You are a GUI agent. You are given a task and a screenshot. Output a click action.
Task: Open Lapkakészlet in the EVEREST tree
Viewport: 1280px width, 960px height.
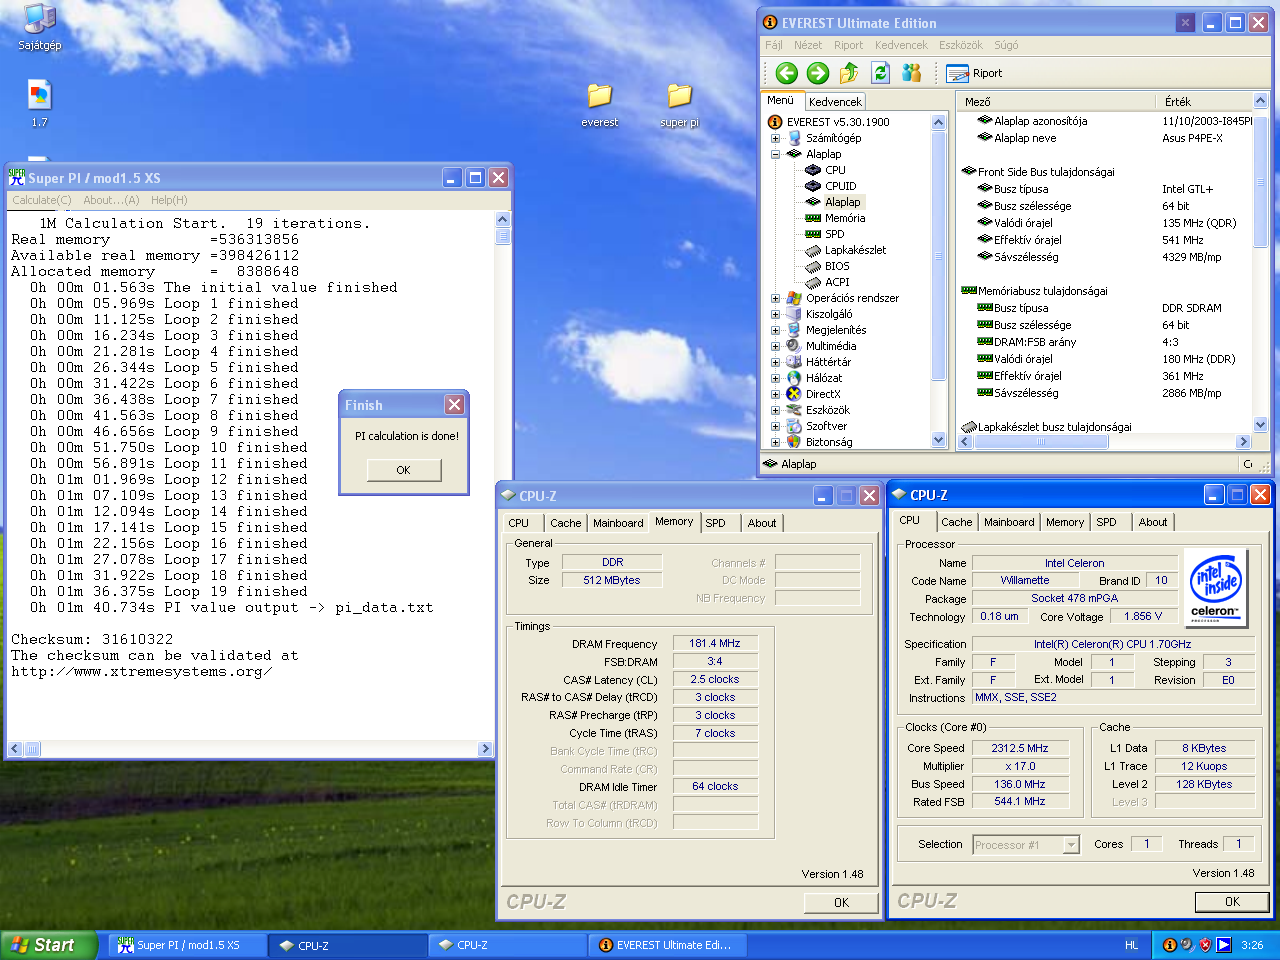855,250
